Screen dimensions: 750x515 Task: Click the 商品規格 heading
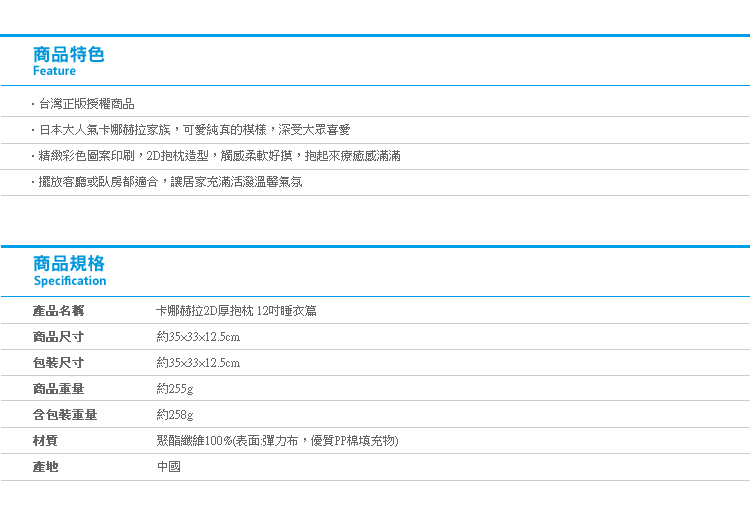tap(68, 263)
